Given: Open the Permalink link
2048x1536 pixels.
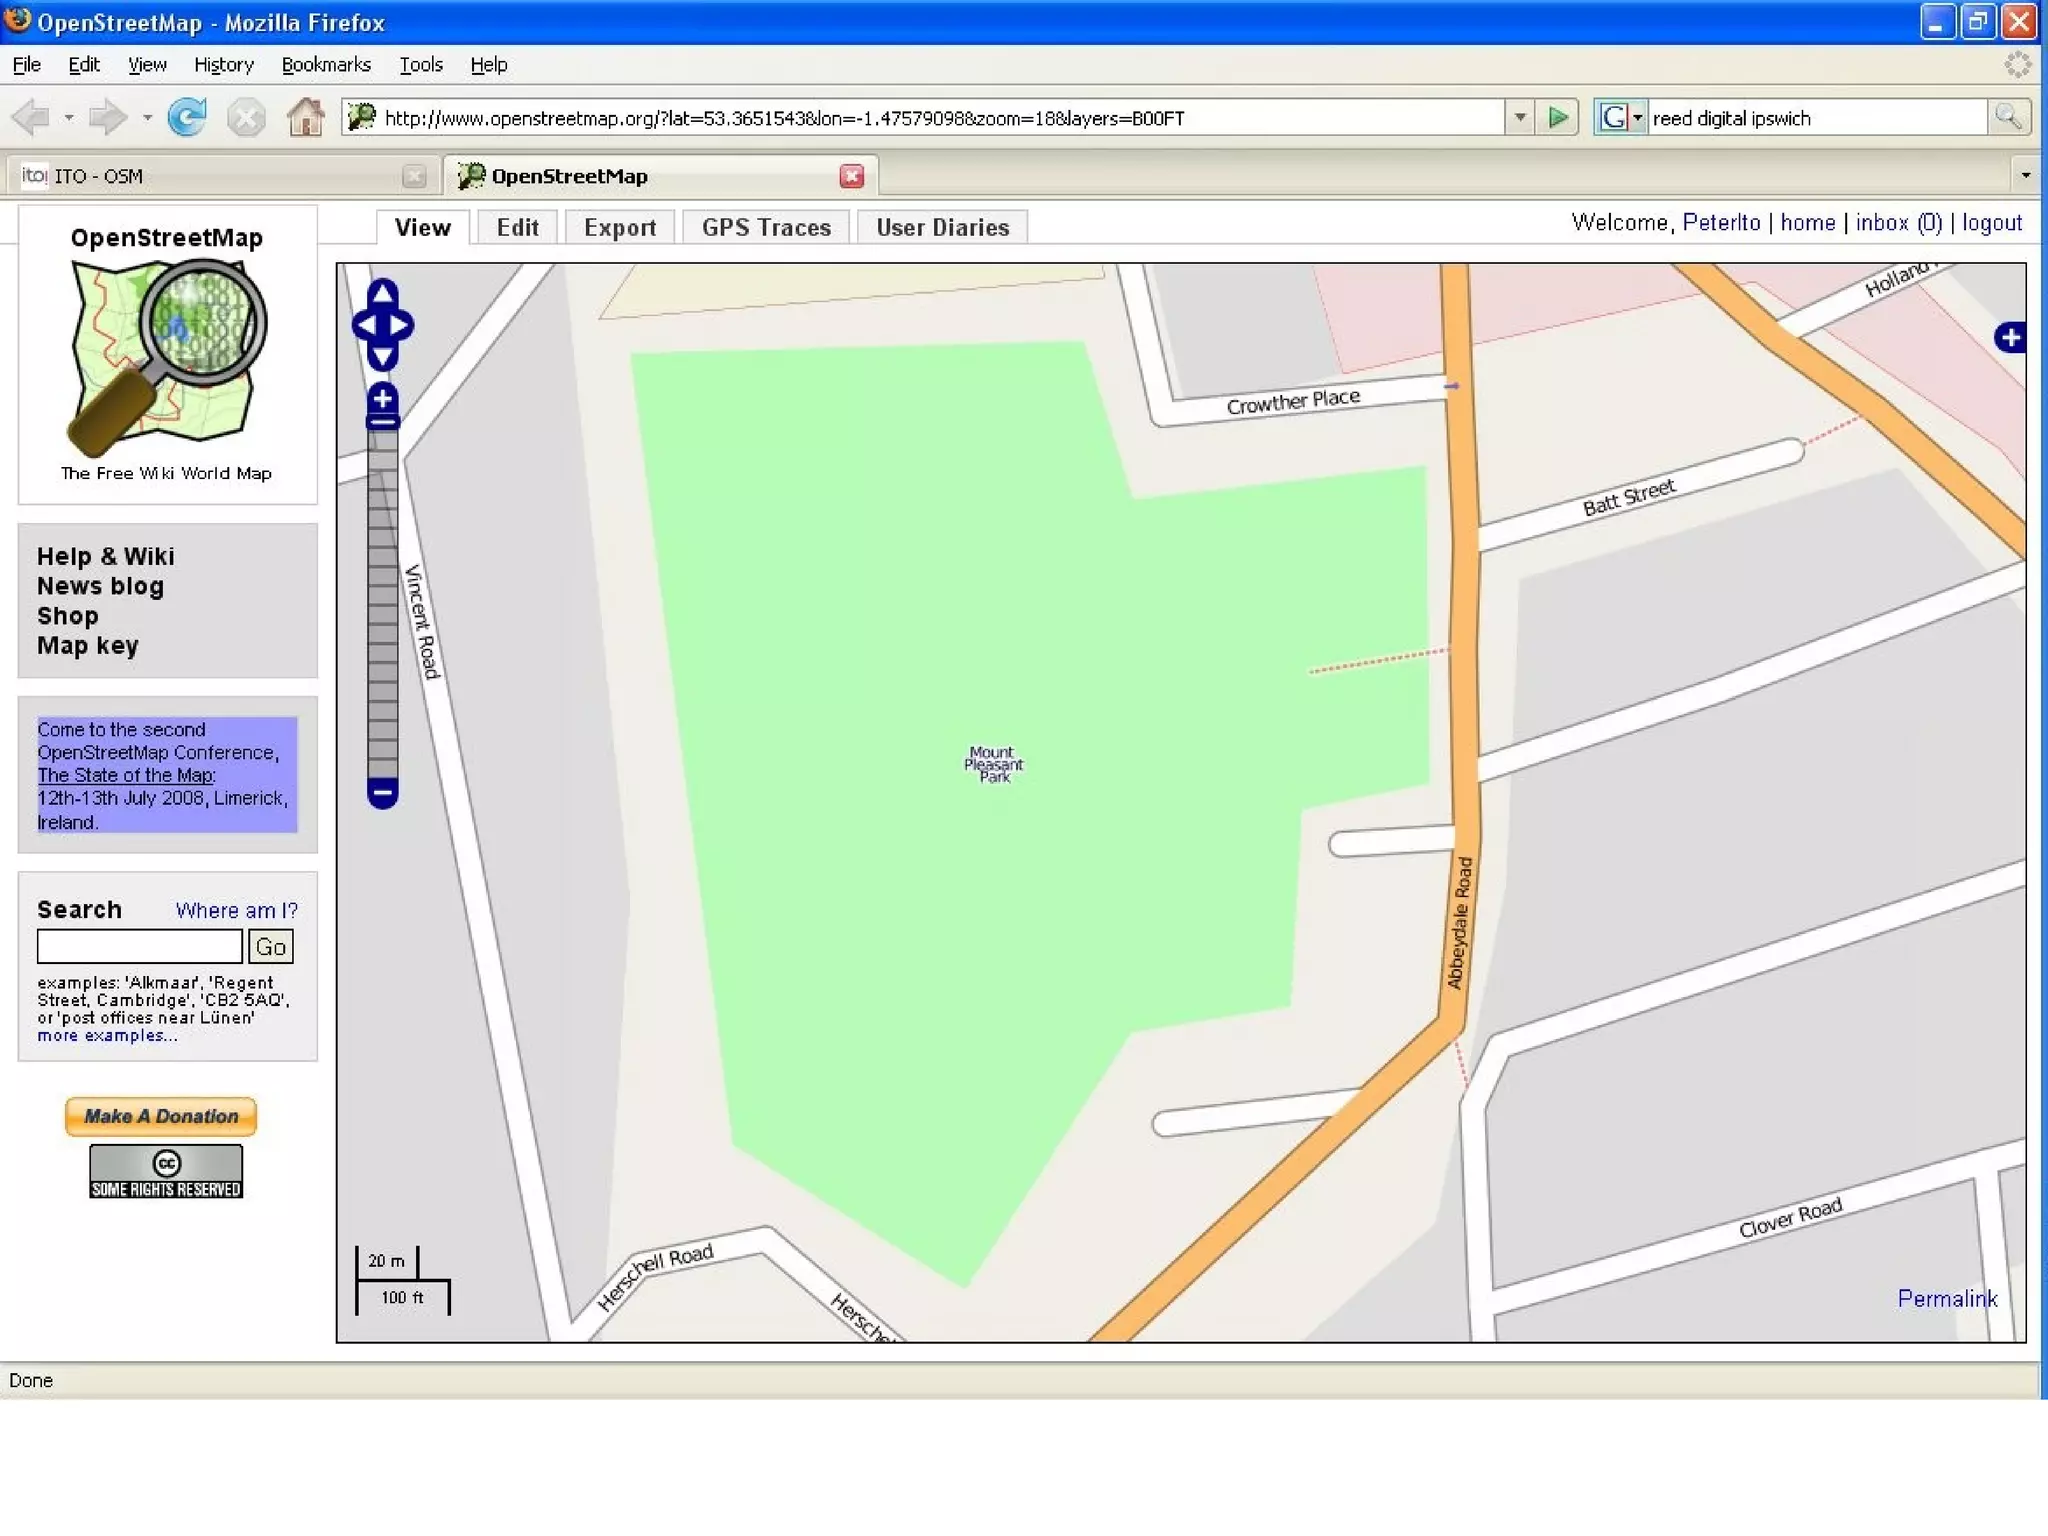Looking at the screenshot, I should tap(1946, 1298).
